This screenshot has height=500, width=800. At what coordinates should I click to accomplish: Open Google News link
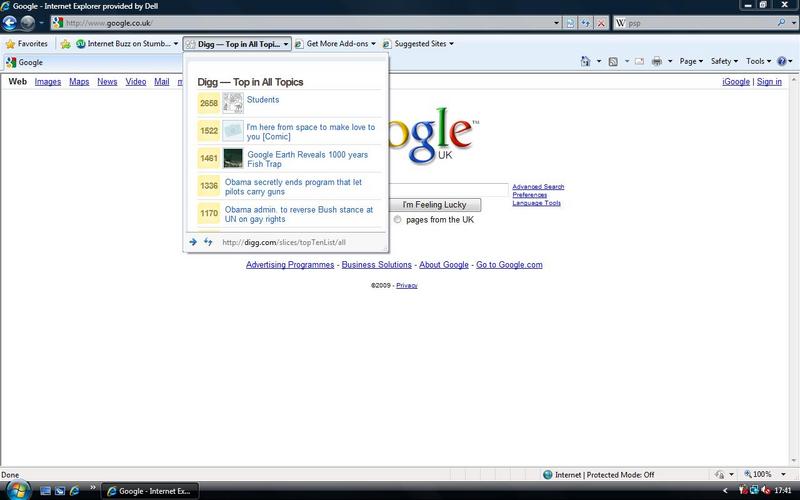coord(107,82)
